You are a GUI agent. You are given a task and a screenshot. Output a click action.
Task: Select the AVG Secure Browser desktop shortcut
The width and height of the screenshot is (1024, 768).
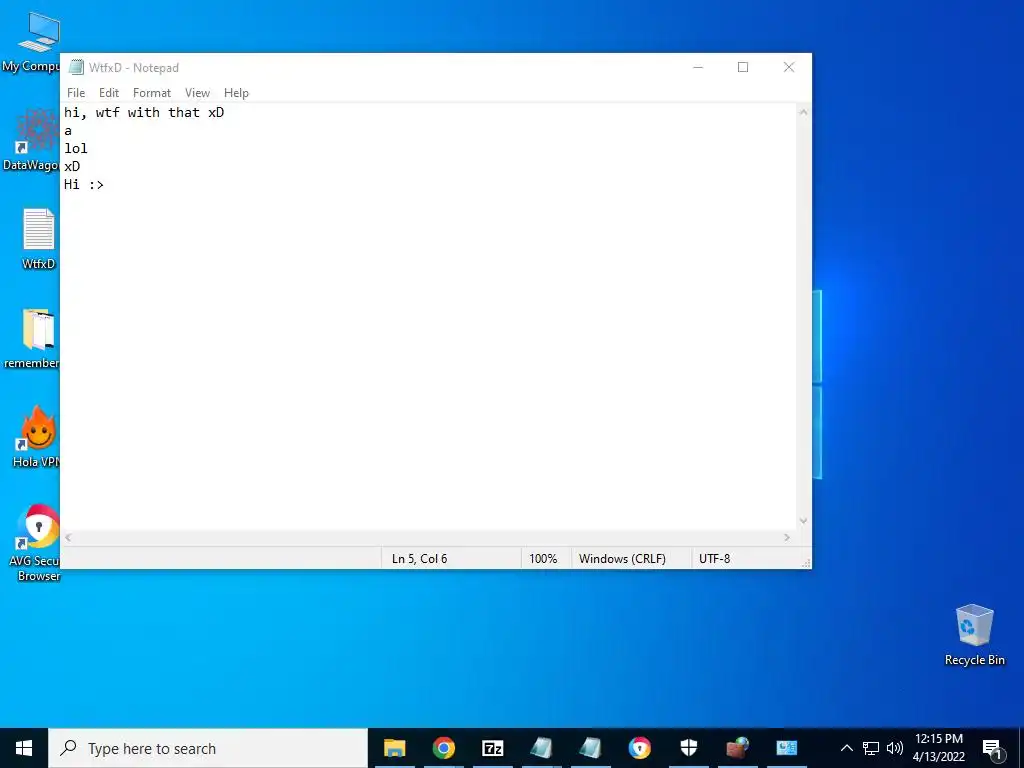[x=34, y=543]
